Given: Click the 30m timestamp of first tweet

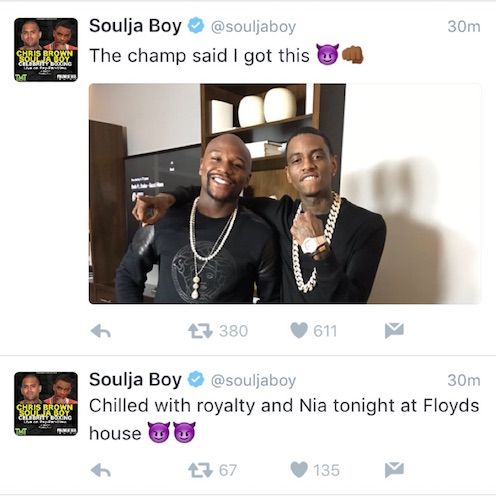Looking at the screenshot, I should point(464,27).
